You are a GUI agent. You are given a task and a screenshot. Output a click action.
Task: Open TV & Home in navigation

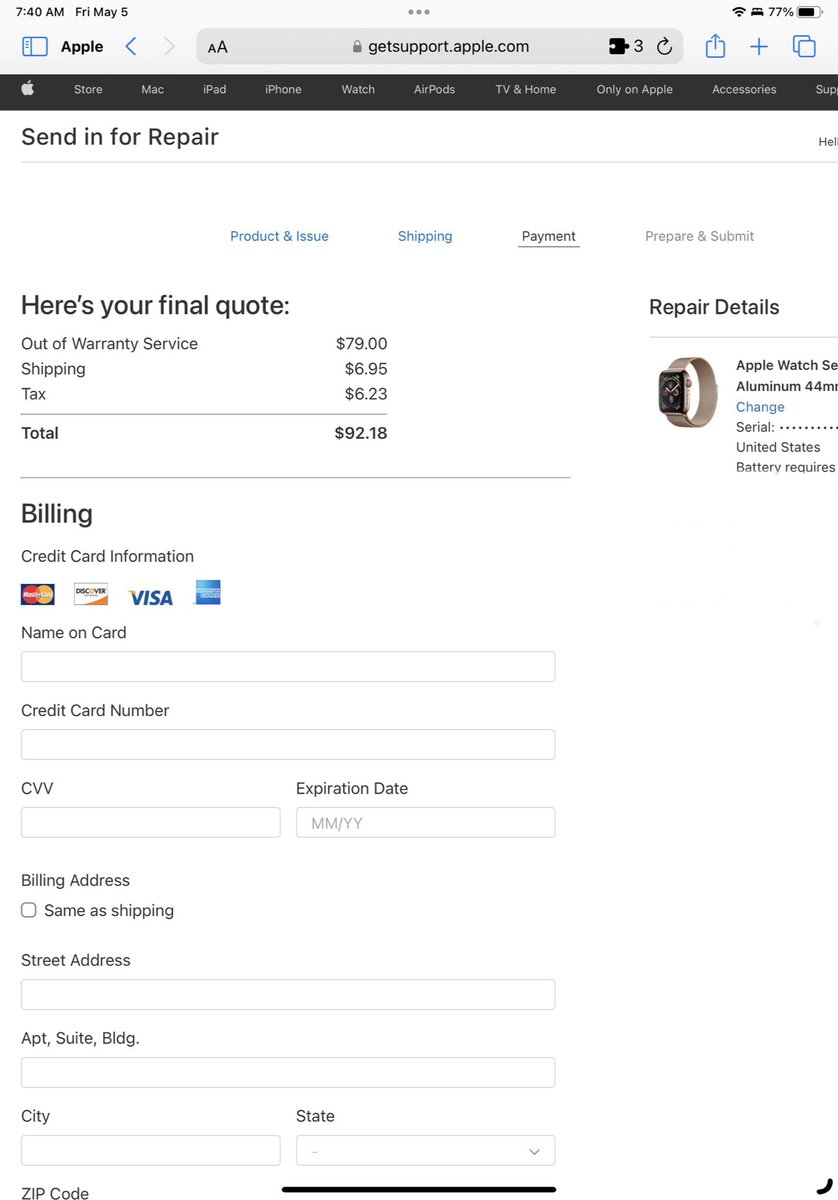525,89
